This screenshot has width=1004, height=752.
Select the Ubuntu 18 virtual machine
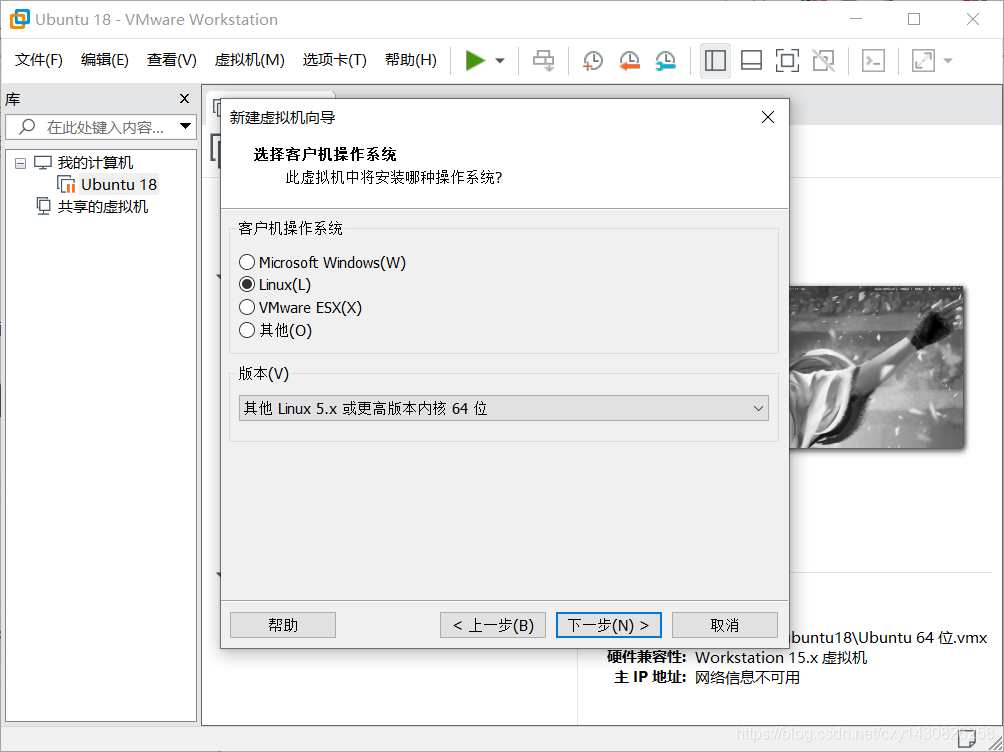(x=118, y=184)
